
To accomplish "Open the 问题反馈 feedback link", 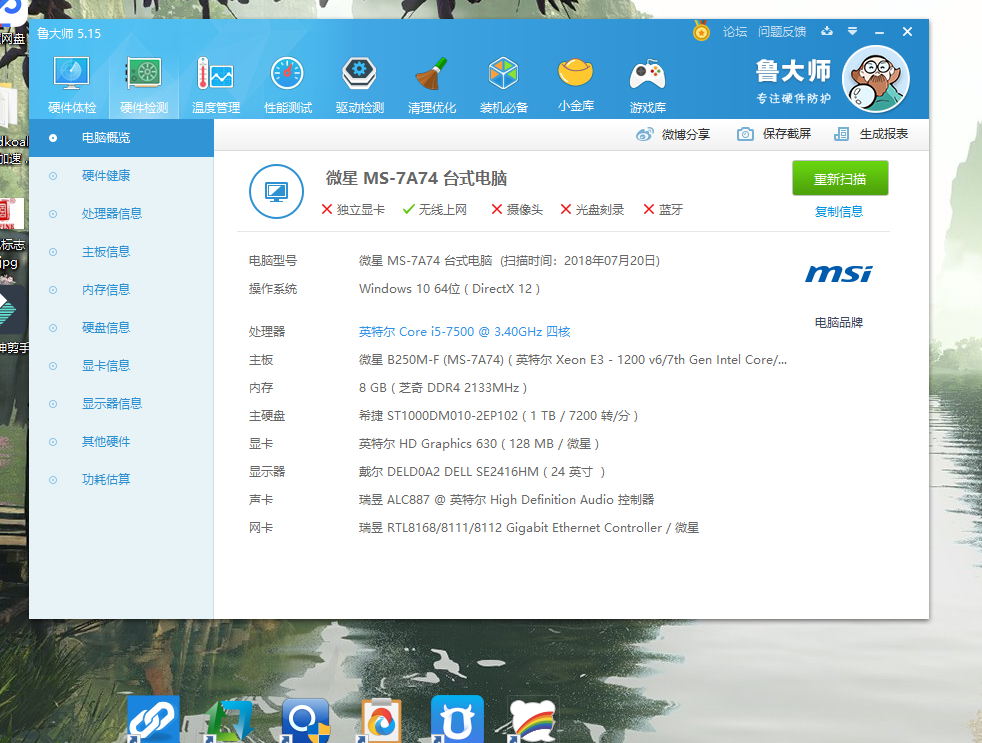I will [782, 31].
